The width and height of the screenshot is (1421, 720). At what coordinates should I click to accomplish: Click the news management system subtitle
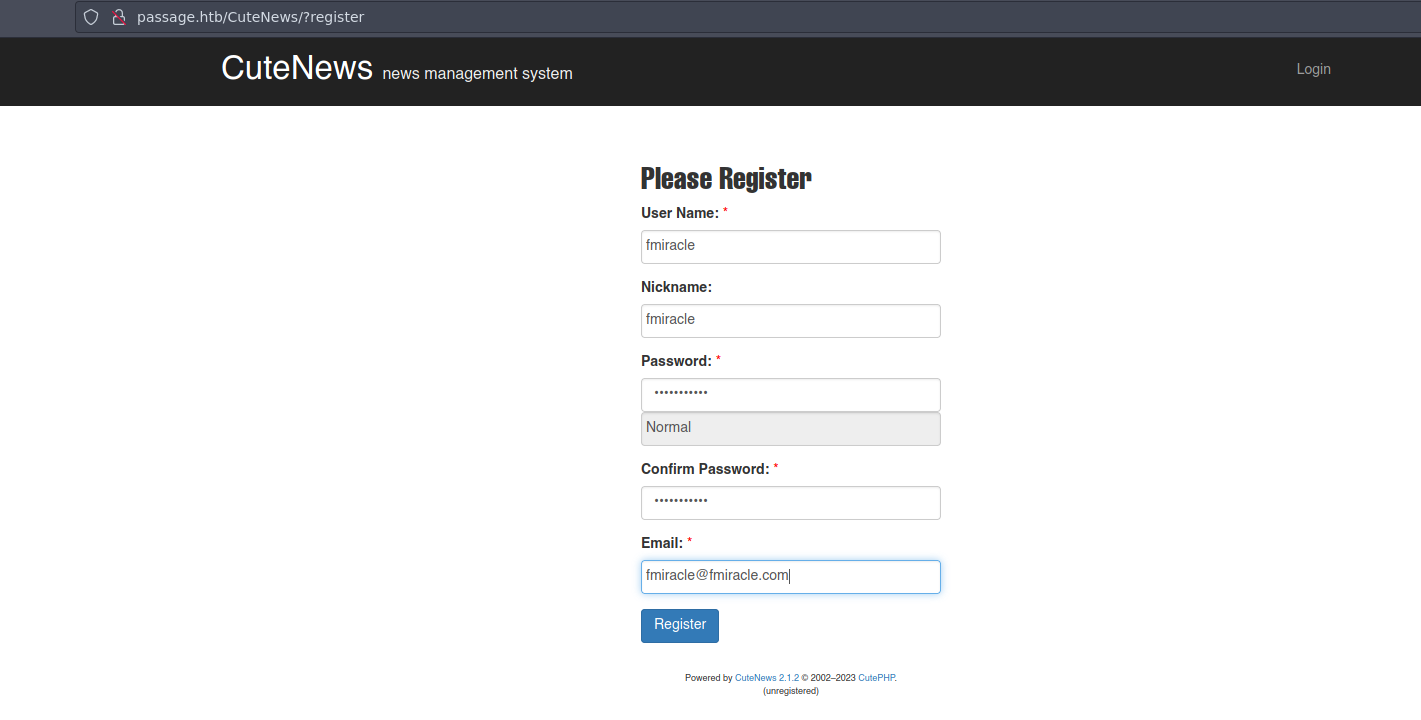pos(477,74)
